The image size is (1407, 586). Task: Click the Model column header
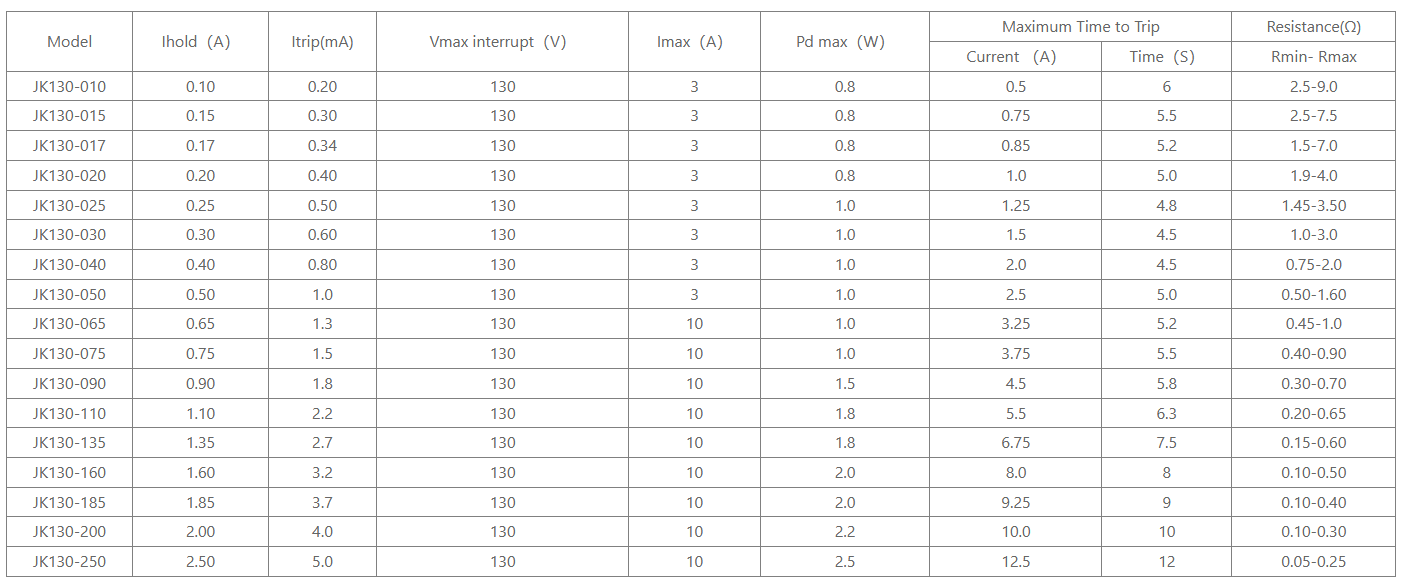tap(69, 41)
